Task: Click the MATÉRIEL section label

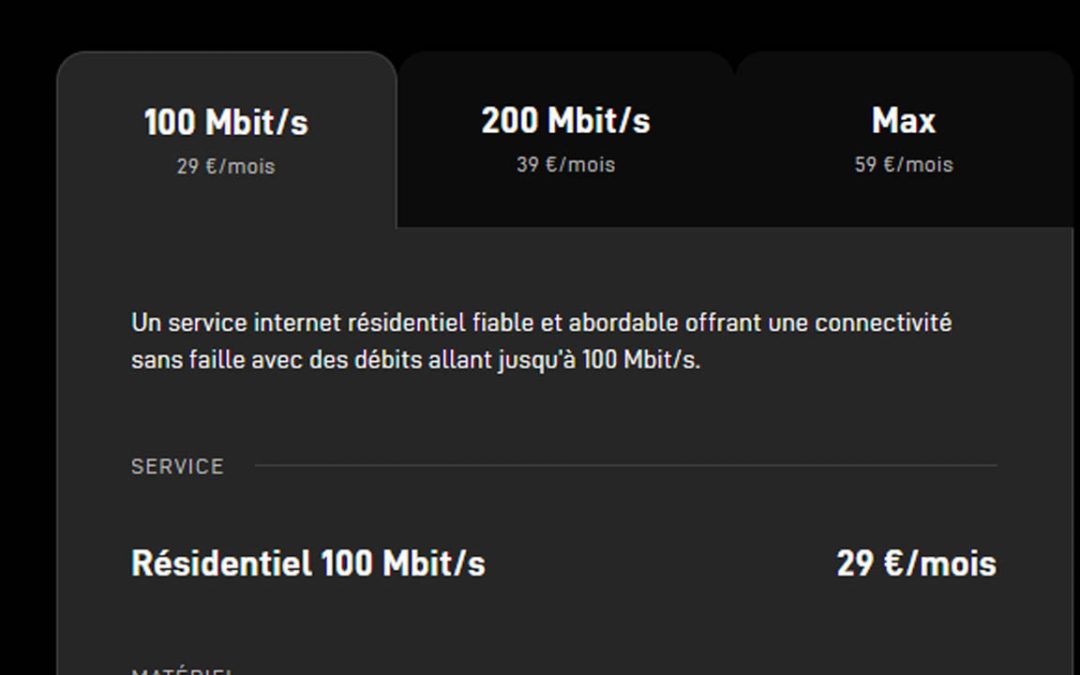Action: tap(182, 670)
